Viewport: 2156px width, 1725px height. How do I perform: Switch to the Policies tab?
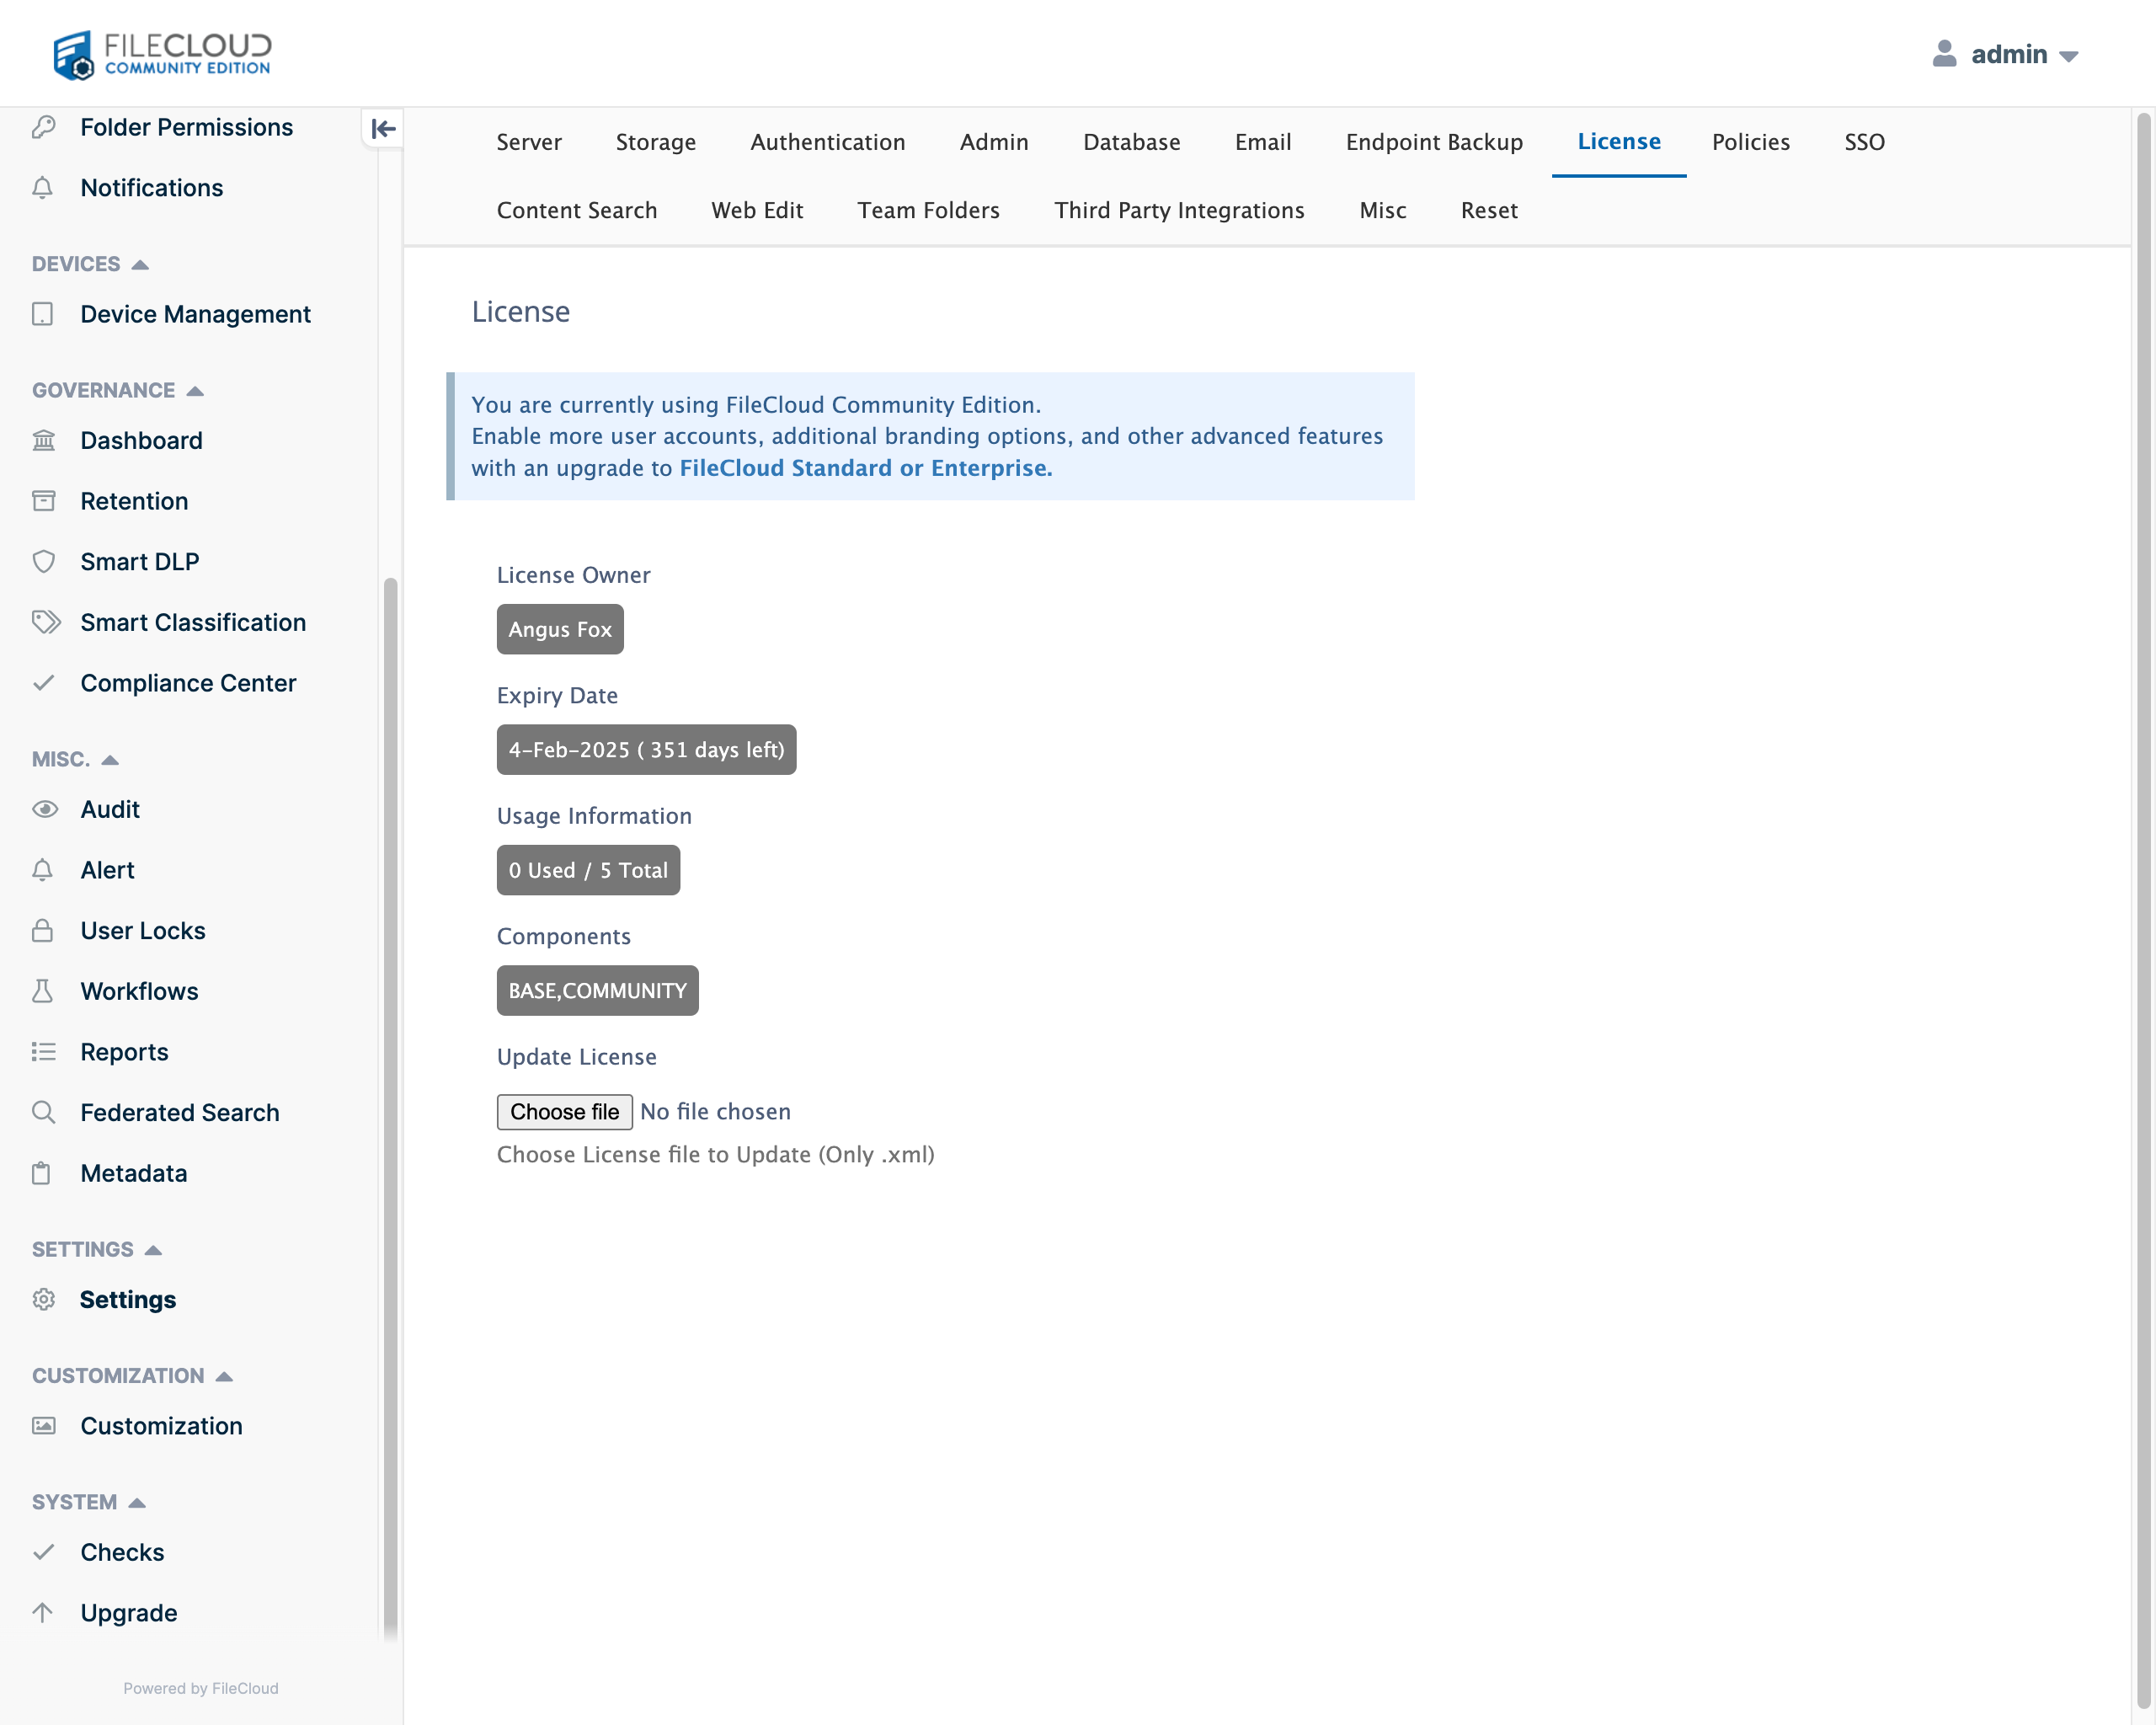1750,141
